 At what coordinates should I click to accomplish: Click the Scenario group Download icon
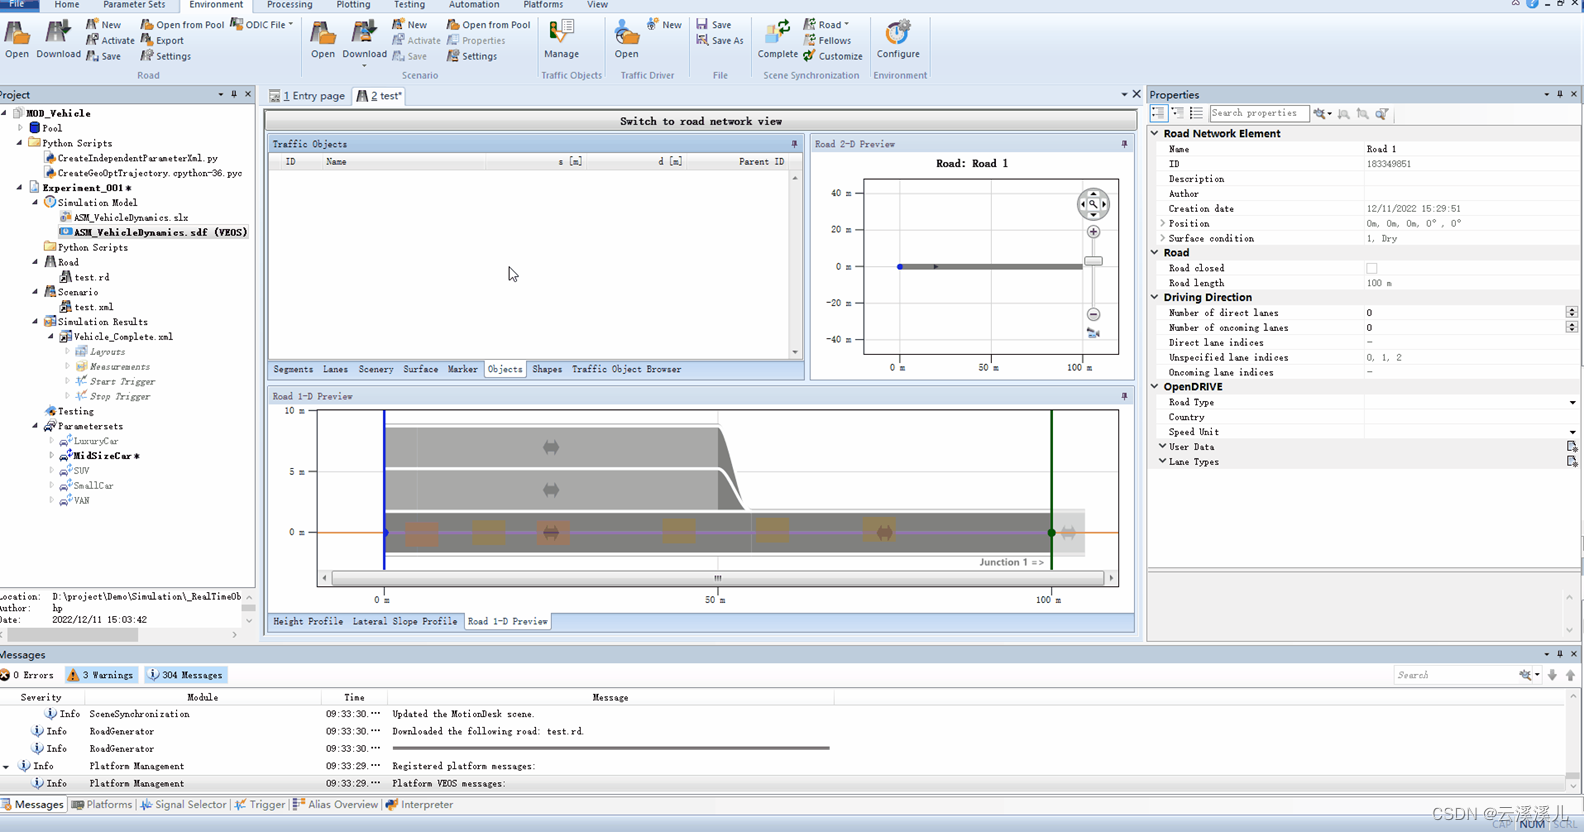pyautogui.click(x=364, y=42)
